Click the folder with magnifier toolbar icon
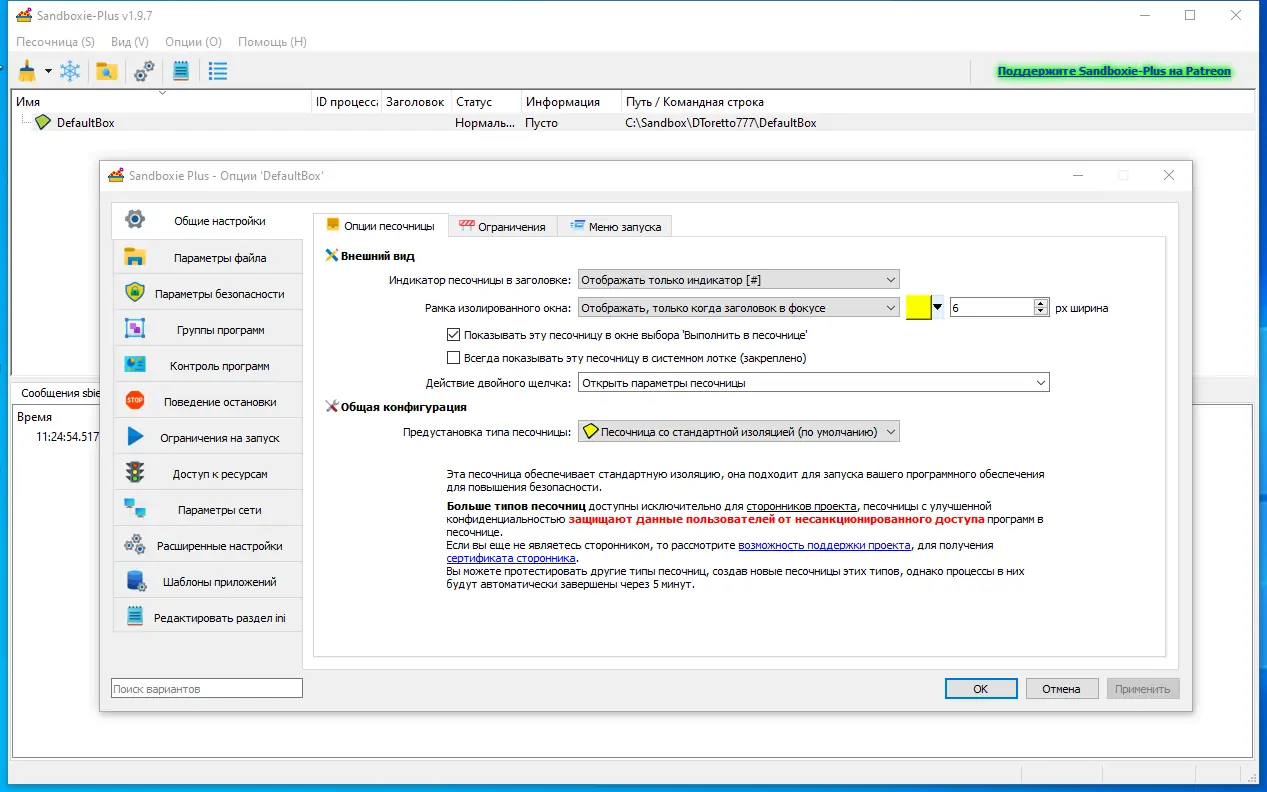Image resolution: width=1267 pixels, height=792 pixels. pyautogui.click(x=106, y=71)
